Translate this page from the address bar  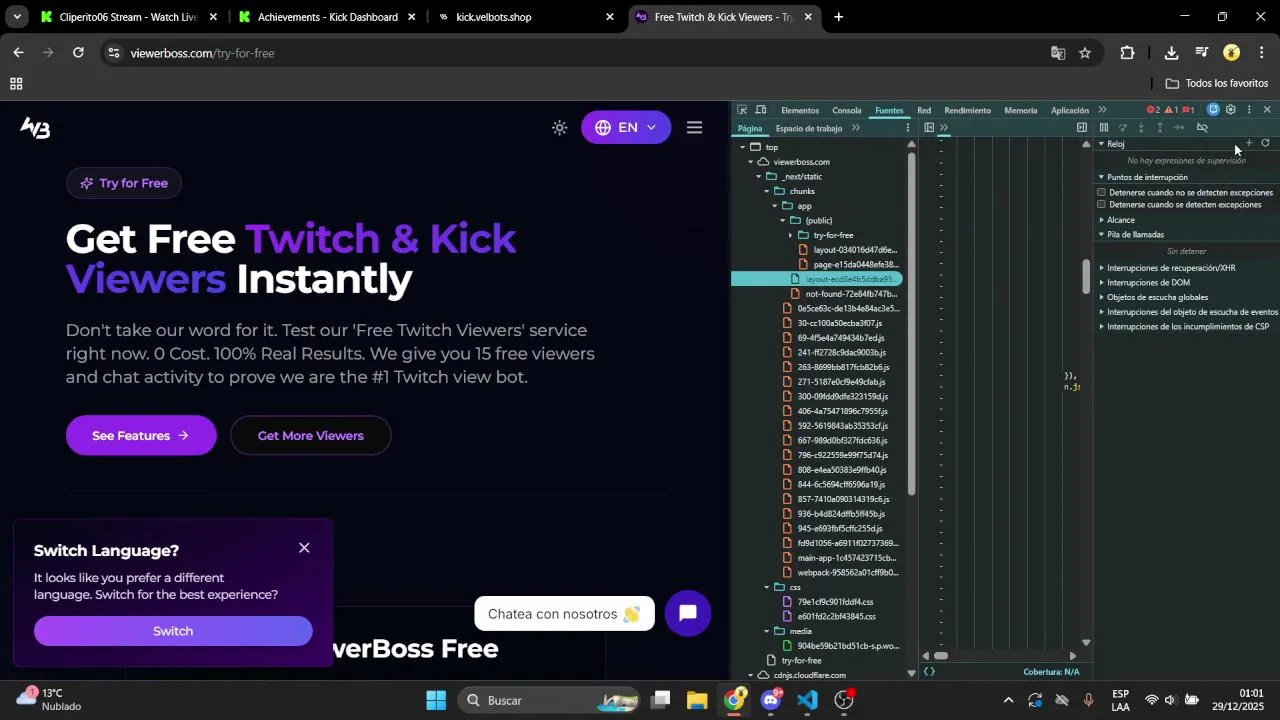pos(1058,53)
